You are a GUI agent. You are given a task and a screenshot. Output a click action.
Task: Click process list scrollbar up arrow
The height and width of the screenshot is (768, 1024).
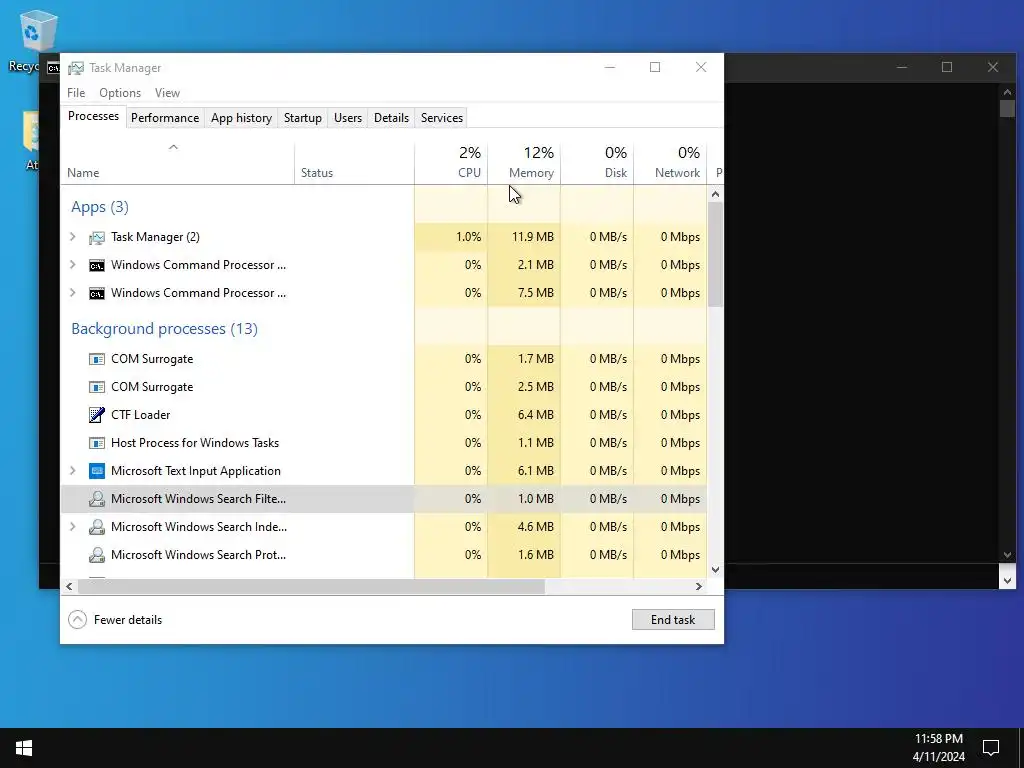tap(715, 194)
